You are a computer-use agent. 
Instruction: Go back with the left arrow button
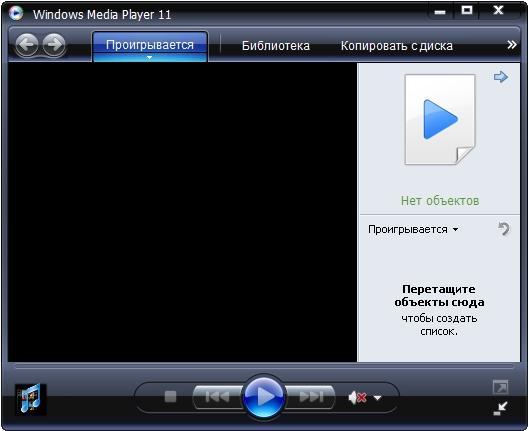click(x=27, y=45)
